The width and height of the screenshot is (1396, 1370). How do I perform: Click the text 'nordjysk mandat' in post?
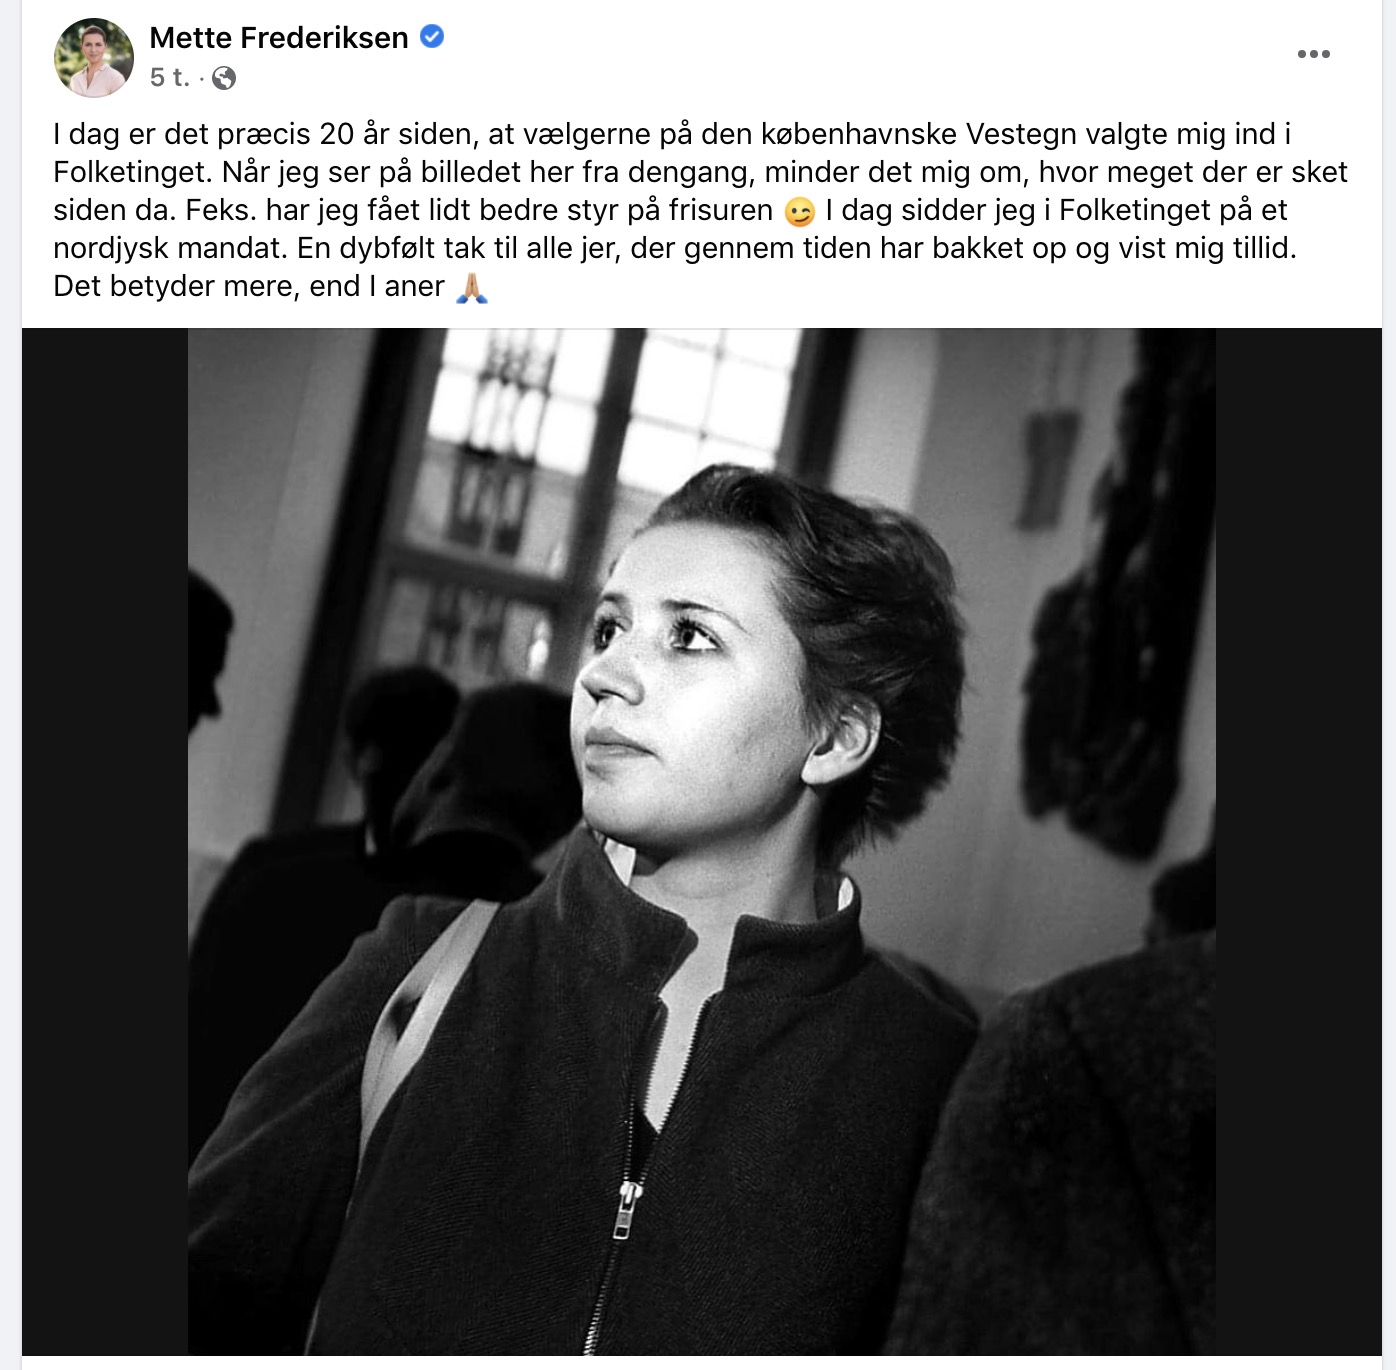(x=169, y=249)
